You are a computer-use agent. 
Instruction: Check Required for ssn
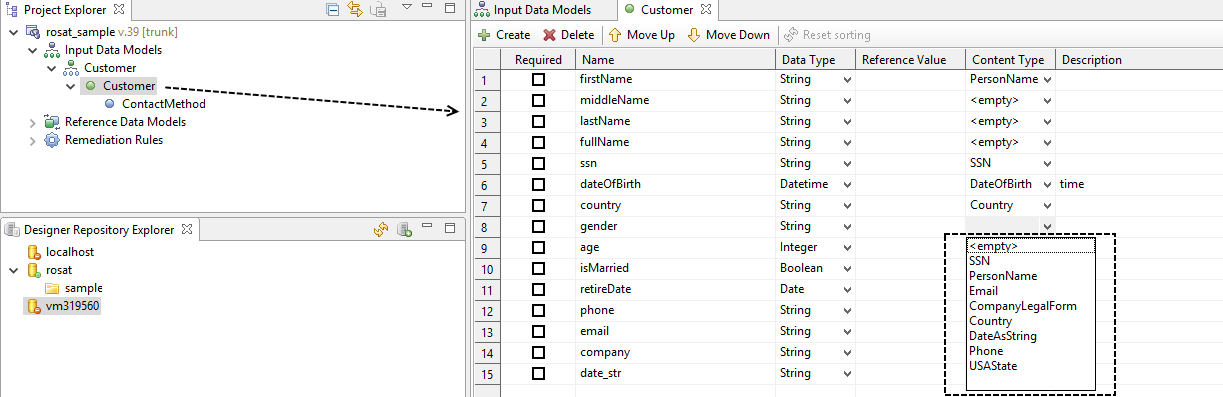tap(538, 162)
